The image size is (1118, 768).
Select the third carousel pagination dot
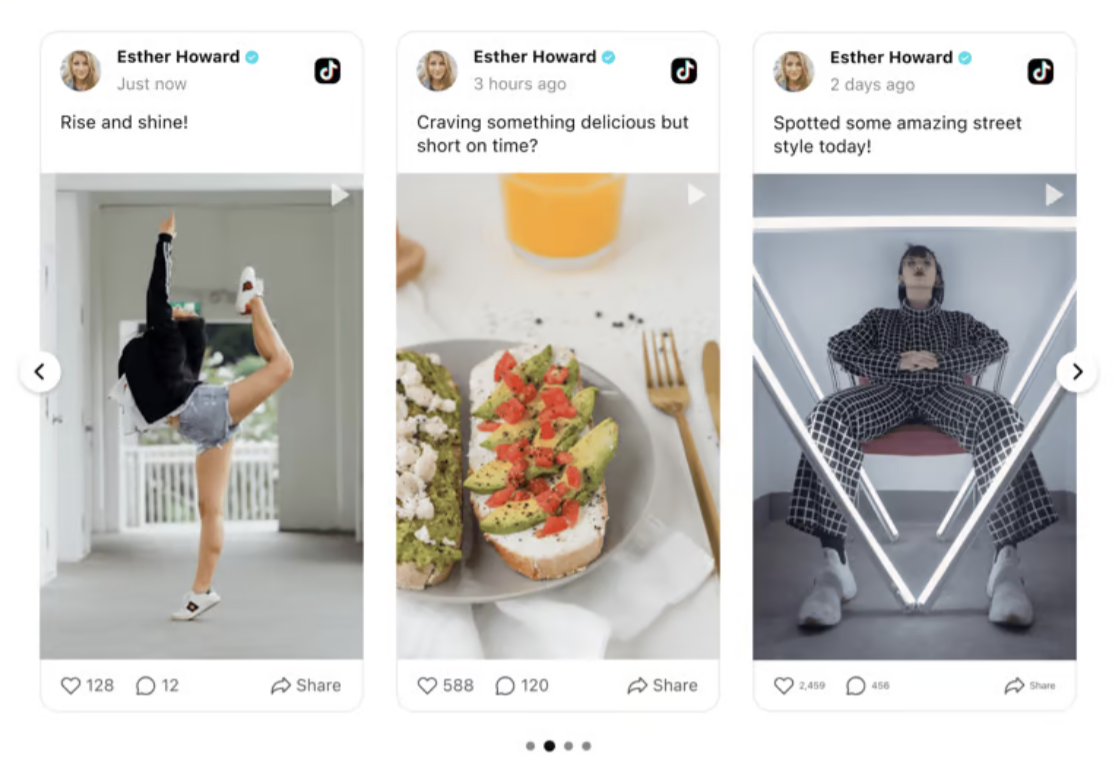568,746
